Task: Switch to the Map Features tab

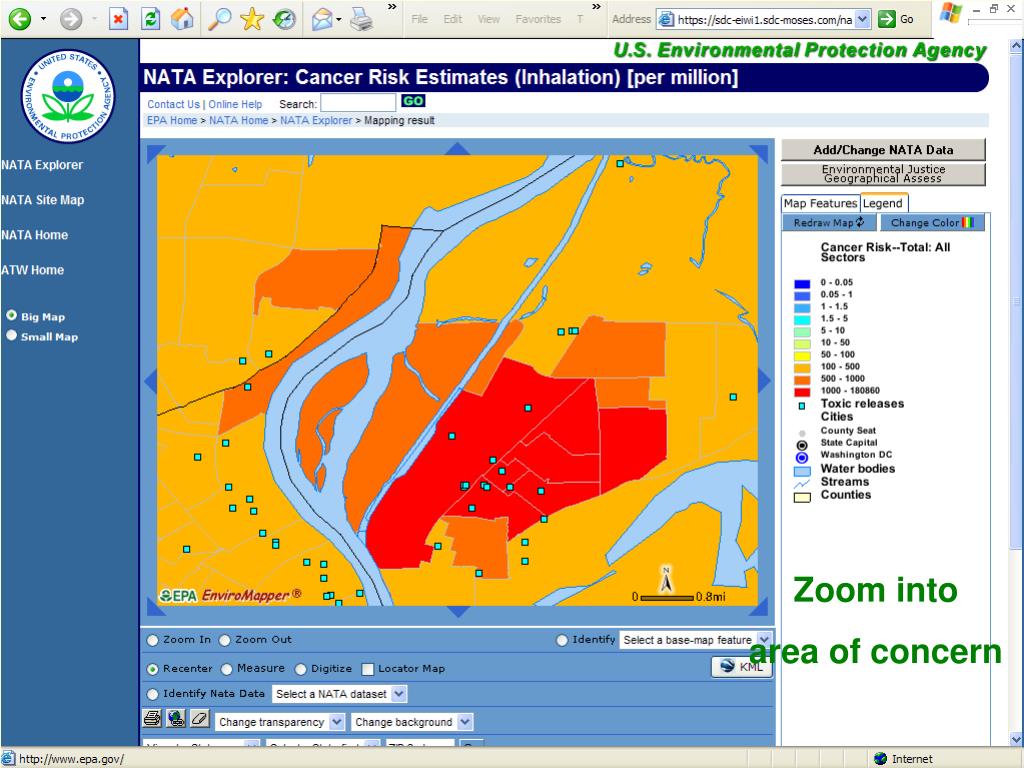Action: coord(820,203)
